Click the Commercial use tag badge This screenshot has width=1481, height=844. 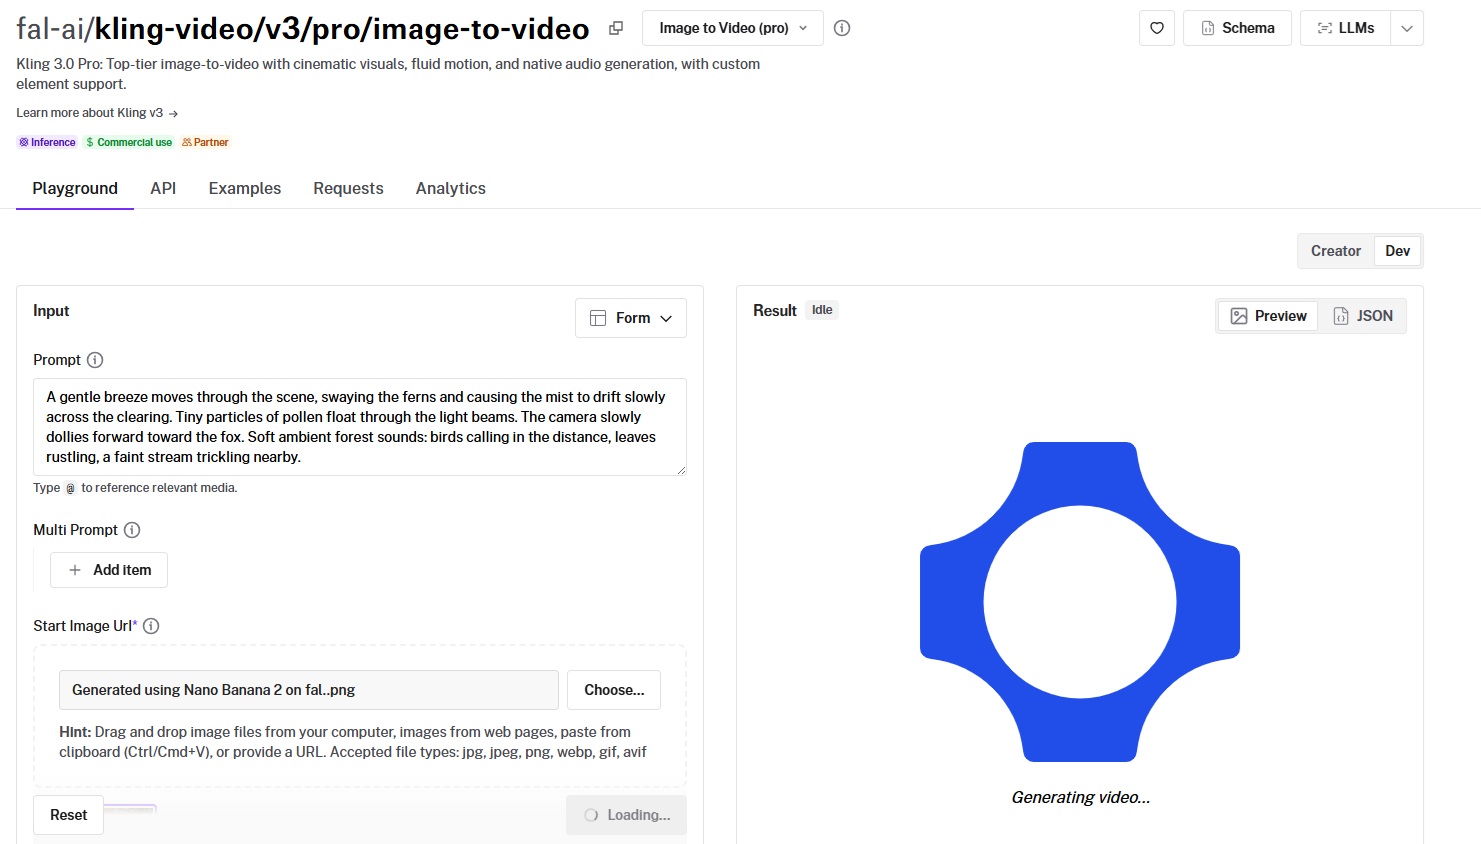click(129, 142)
